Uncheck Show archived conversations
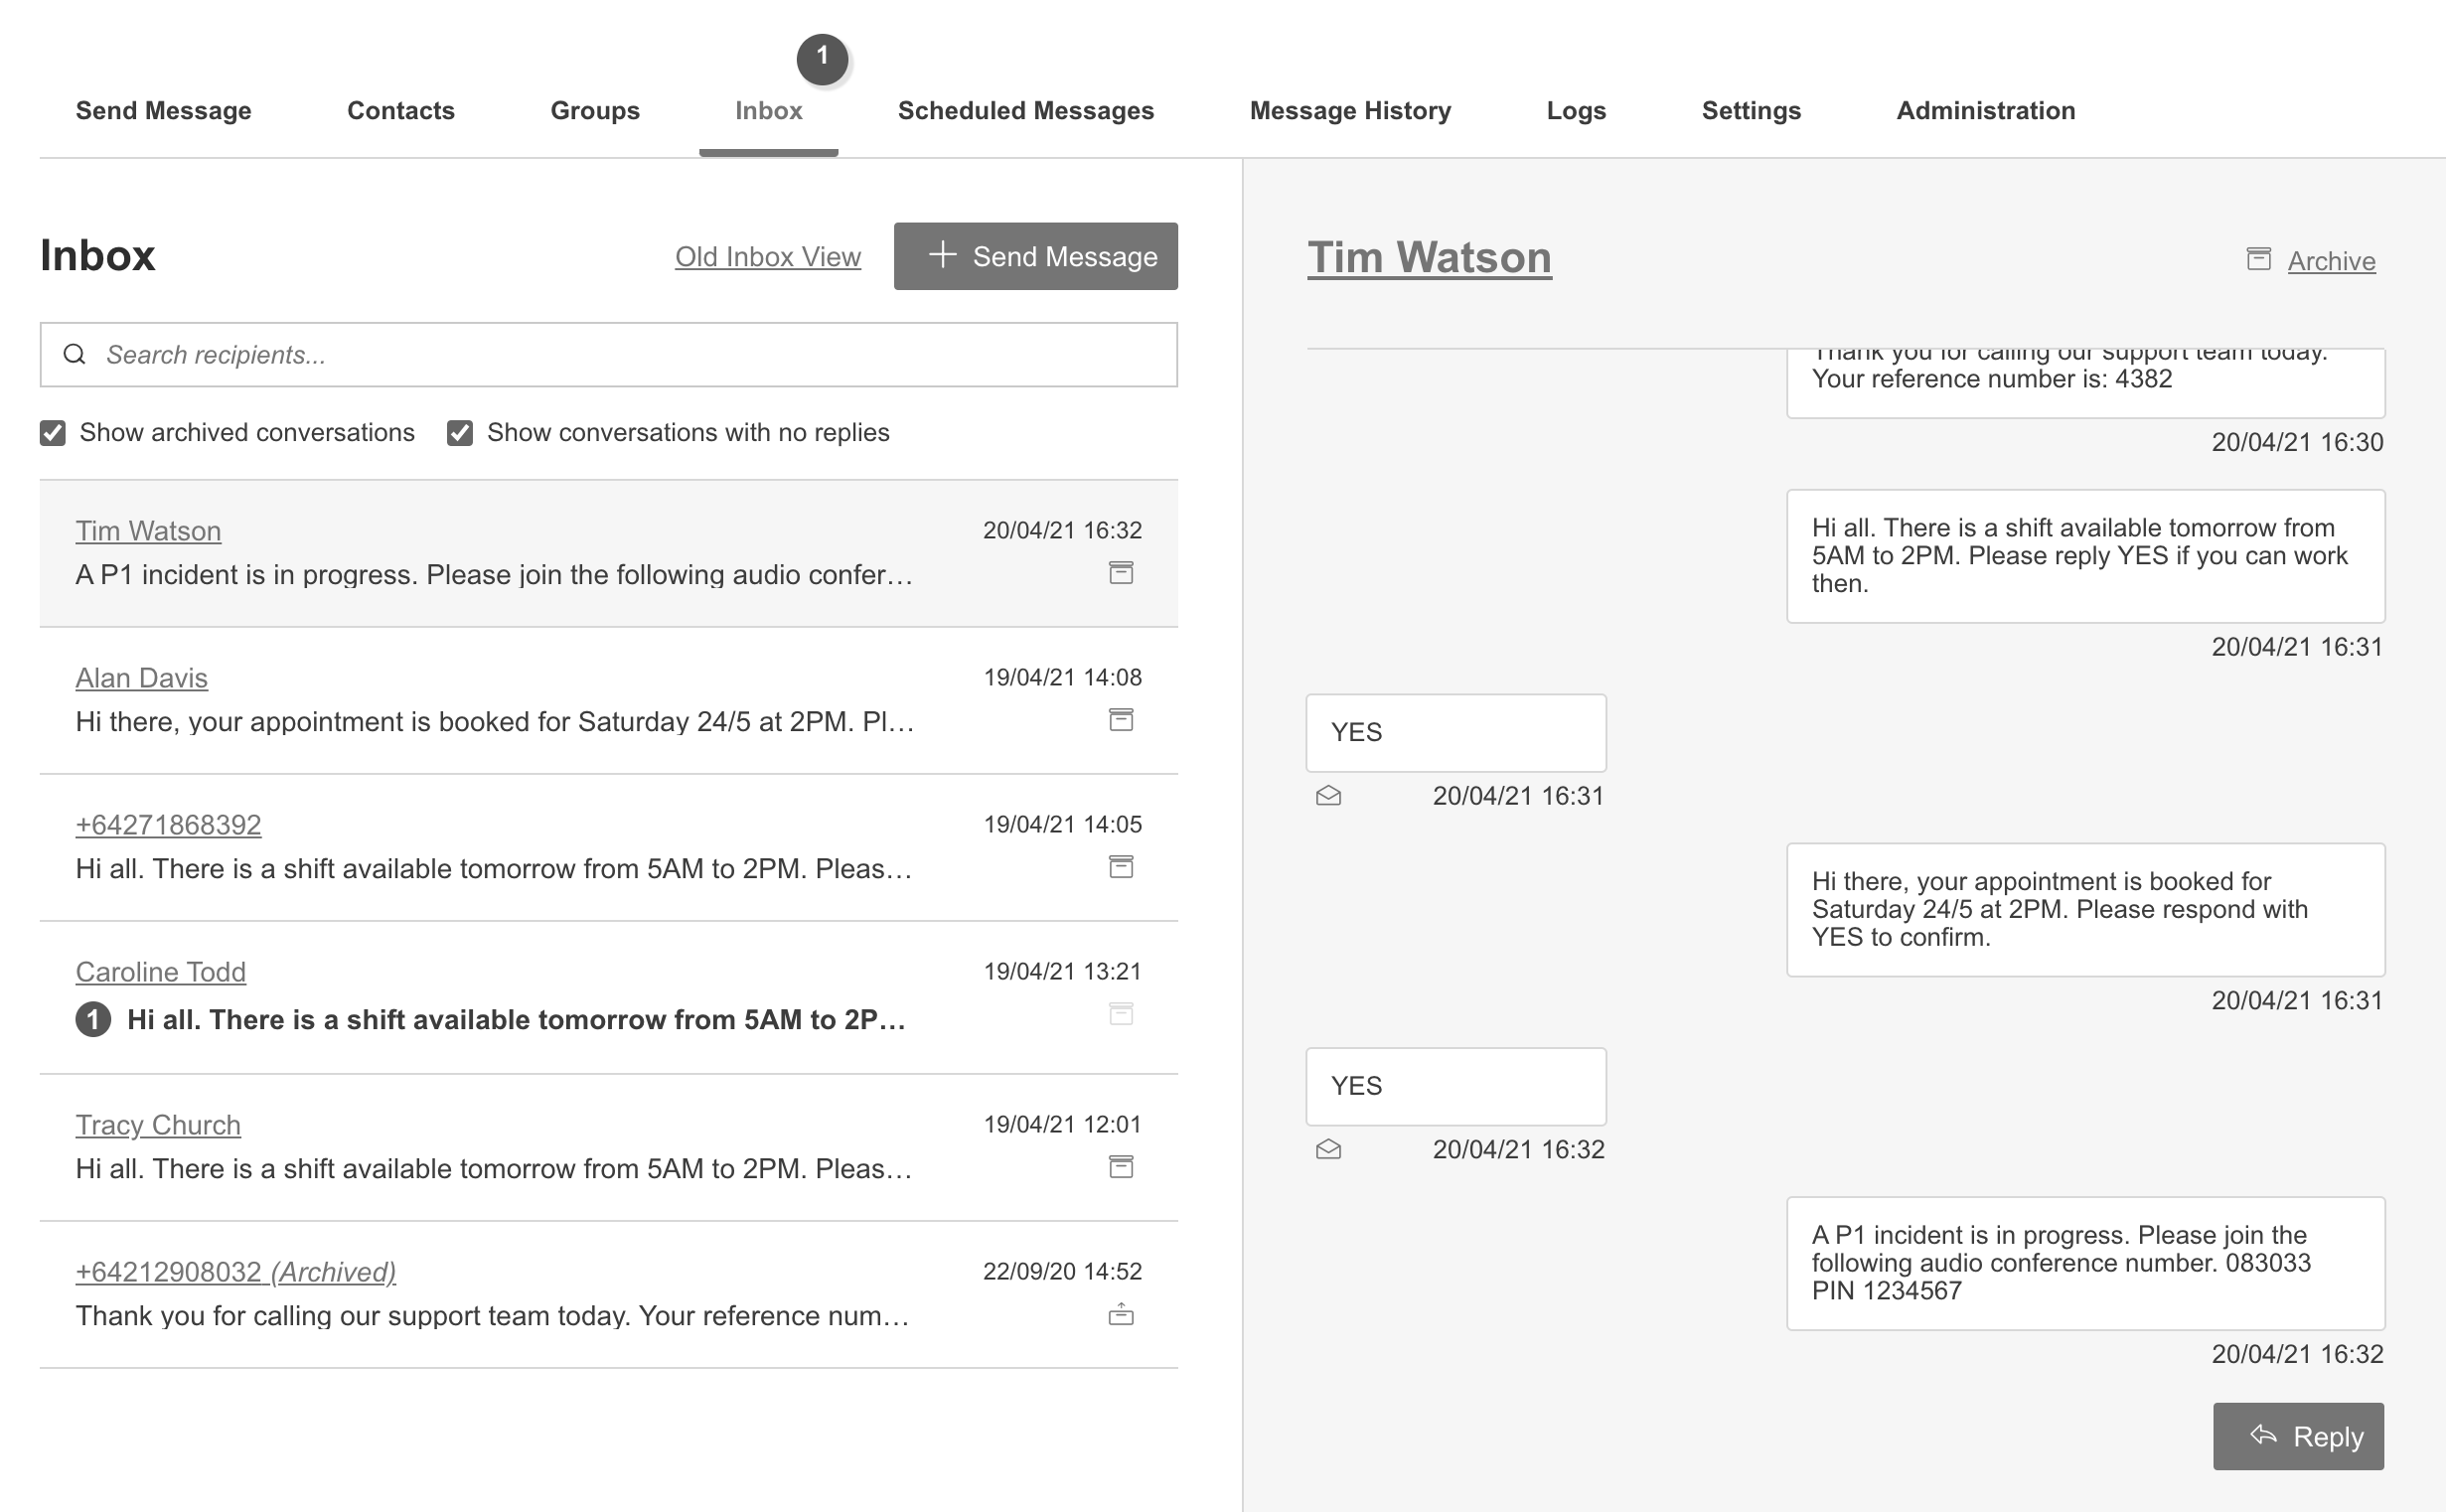 53,433
